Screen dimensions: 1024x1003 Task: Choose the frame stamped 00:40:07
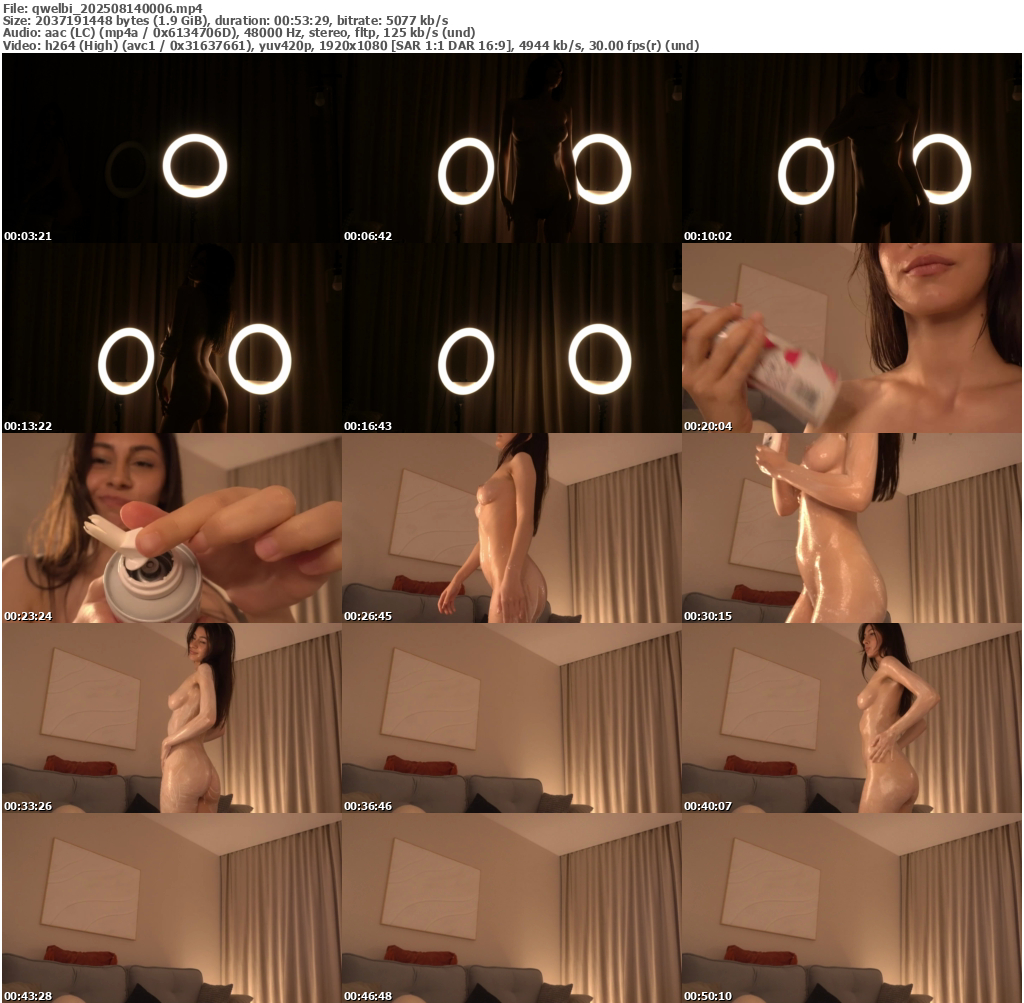click(852, 718)
